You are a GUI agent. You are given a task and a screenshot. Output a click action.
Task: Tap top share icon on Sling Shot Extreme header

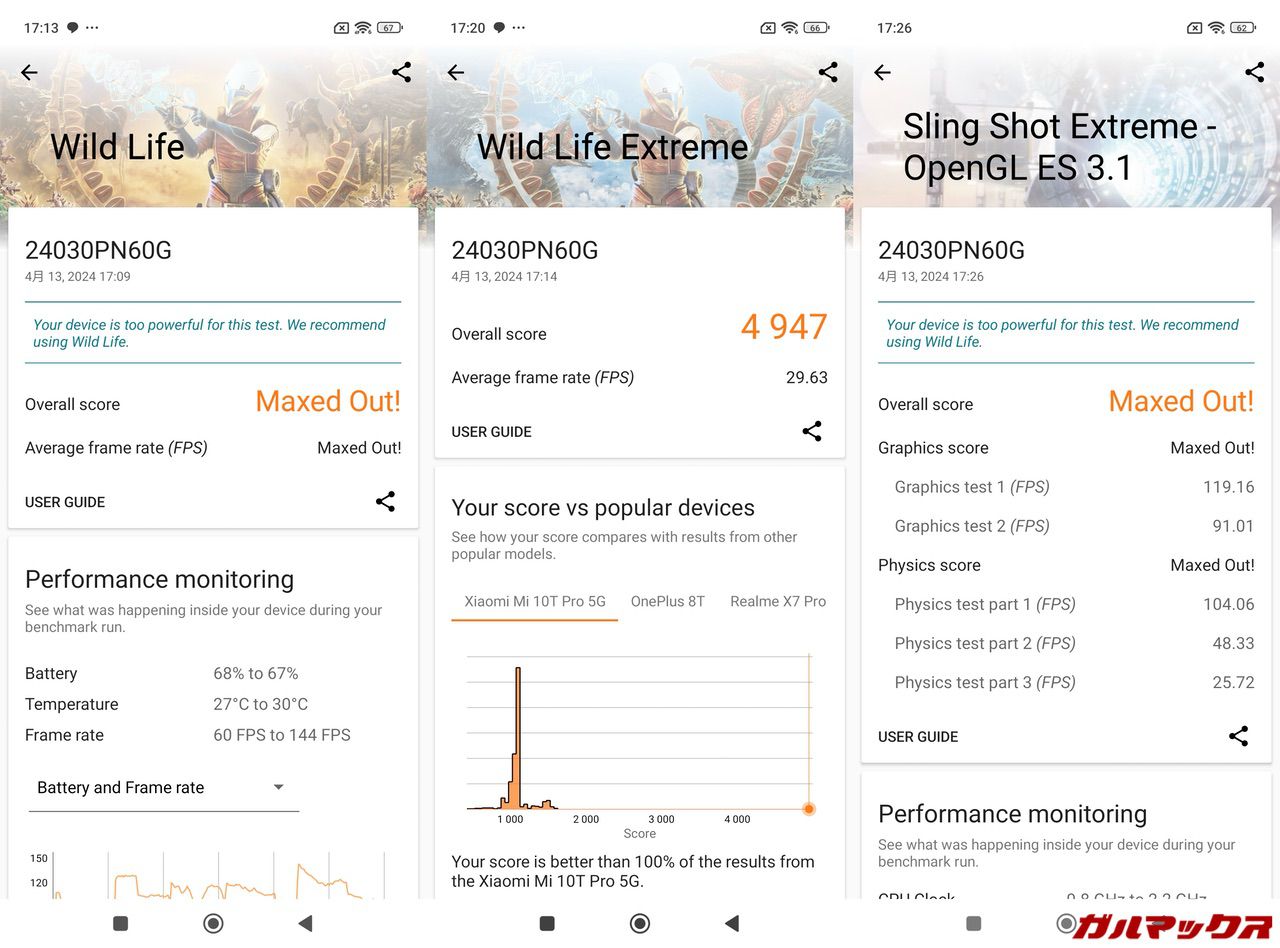[x=1254, y=72]
